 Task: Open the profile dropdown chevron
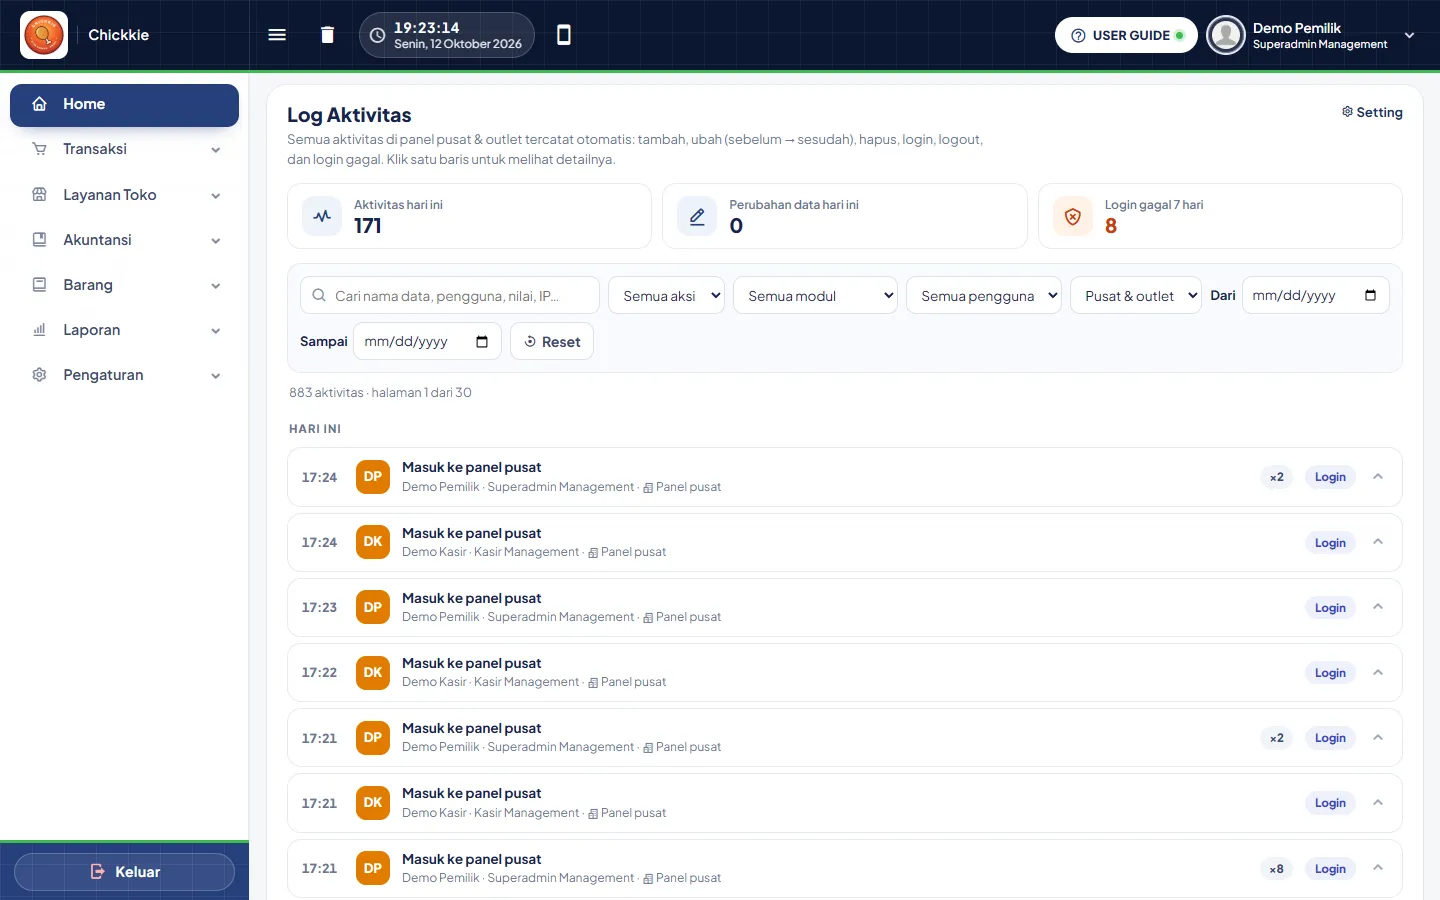click(x=1409, y=35)
